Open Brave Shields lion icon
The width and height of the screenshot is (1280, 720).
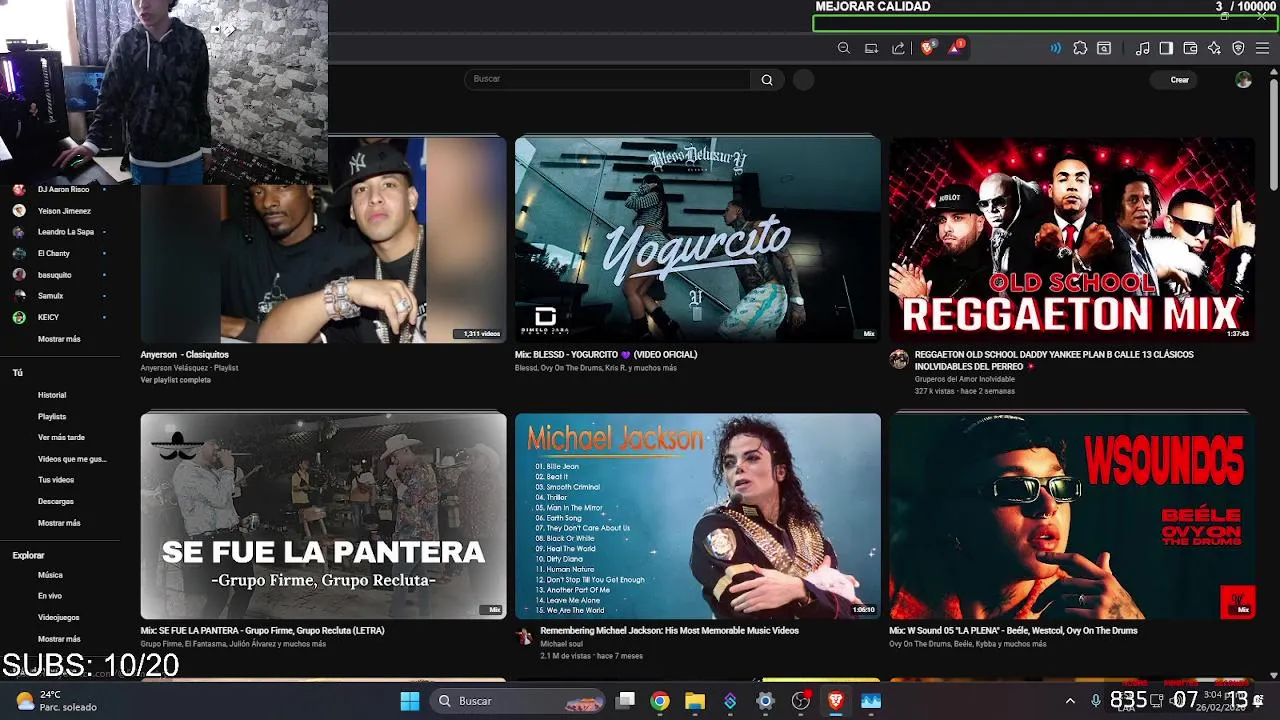927,48
